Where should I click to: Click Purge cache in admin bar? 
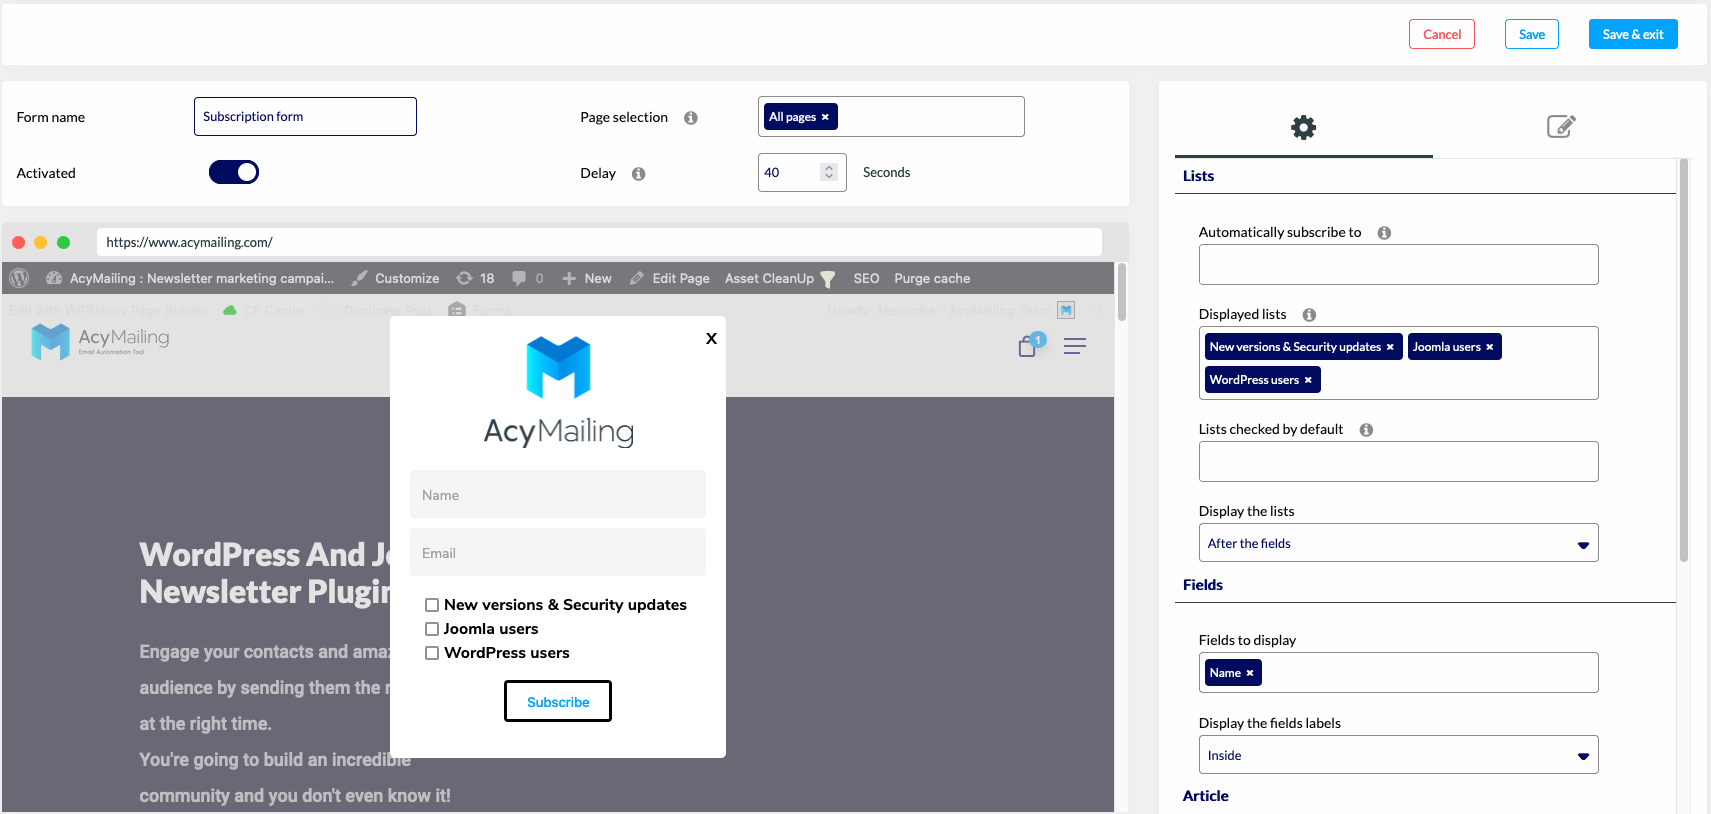(932, 278)
